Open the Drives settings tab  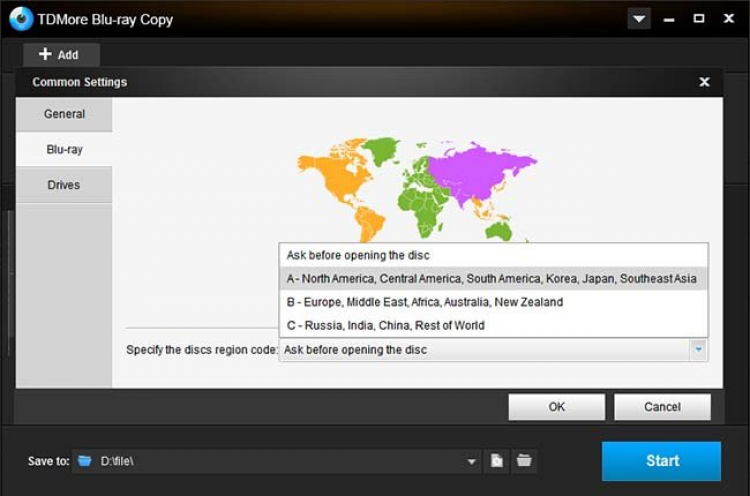(64, 185)
